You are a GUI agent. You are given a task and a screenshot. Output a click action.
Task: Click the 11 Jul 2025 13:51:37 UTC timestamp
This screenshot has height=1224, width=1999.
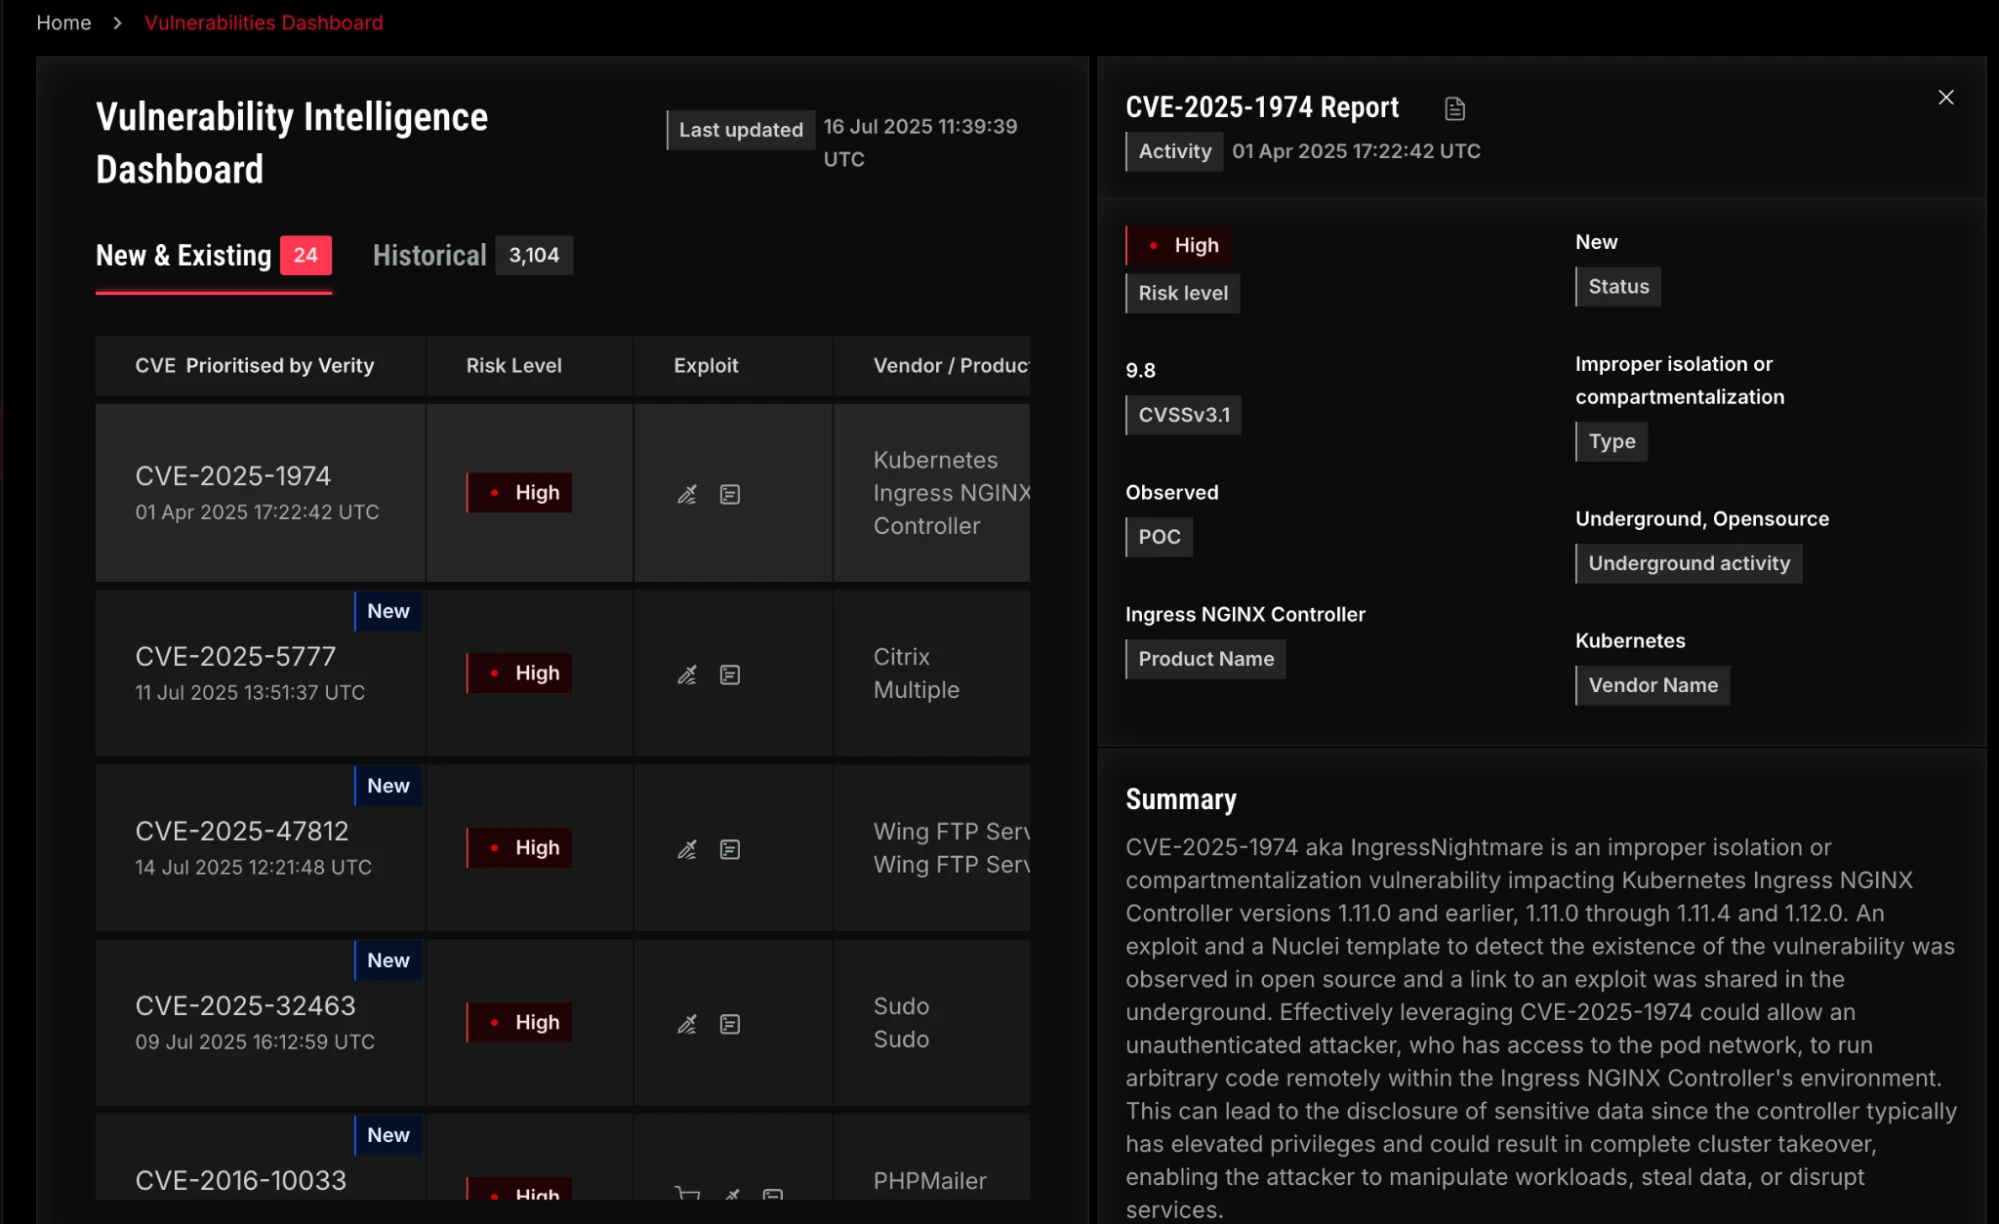(x=250, y=692)
